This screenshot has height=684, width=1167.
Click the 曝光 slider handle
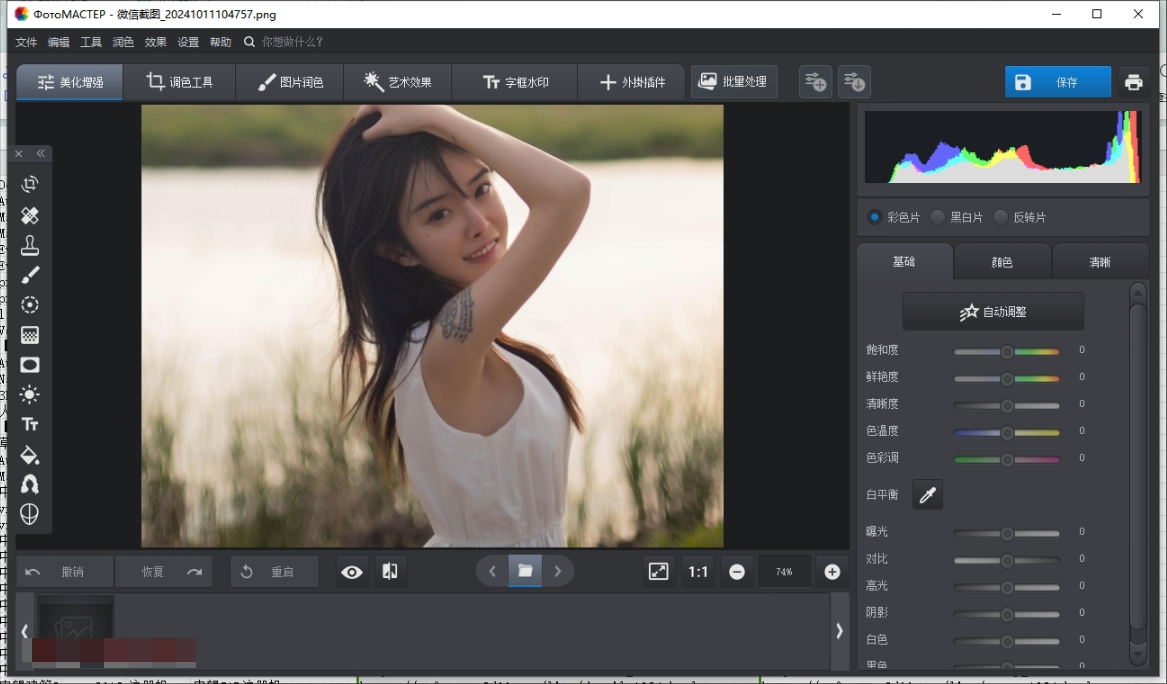pos(1007,534)
